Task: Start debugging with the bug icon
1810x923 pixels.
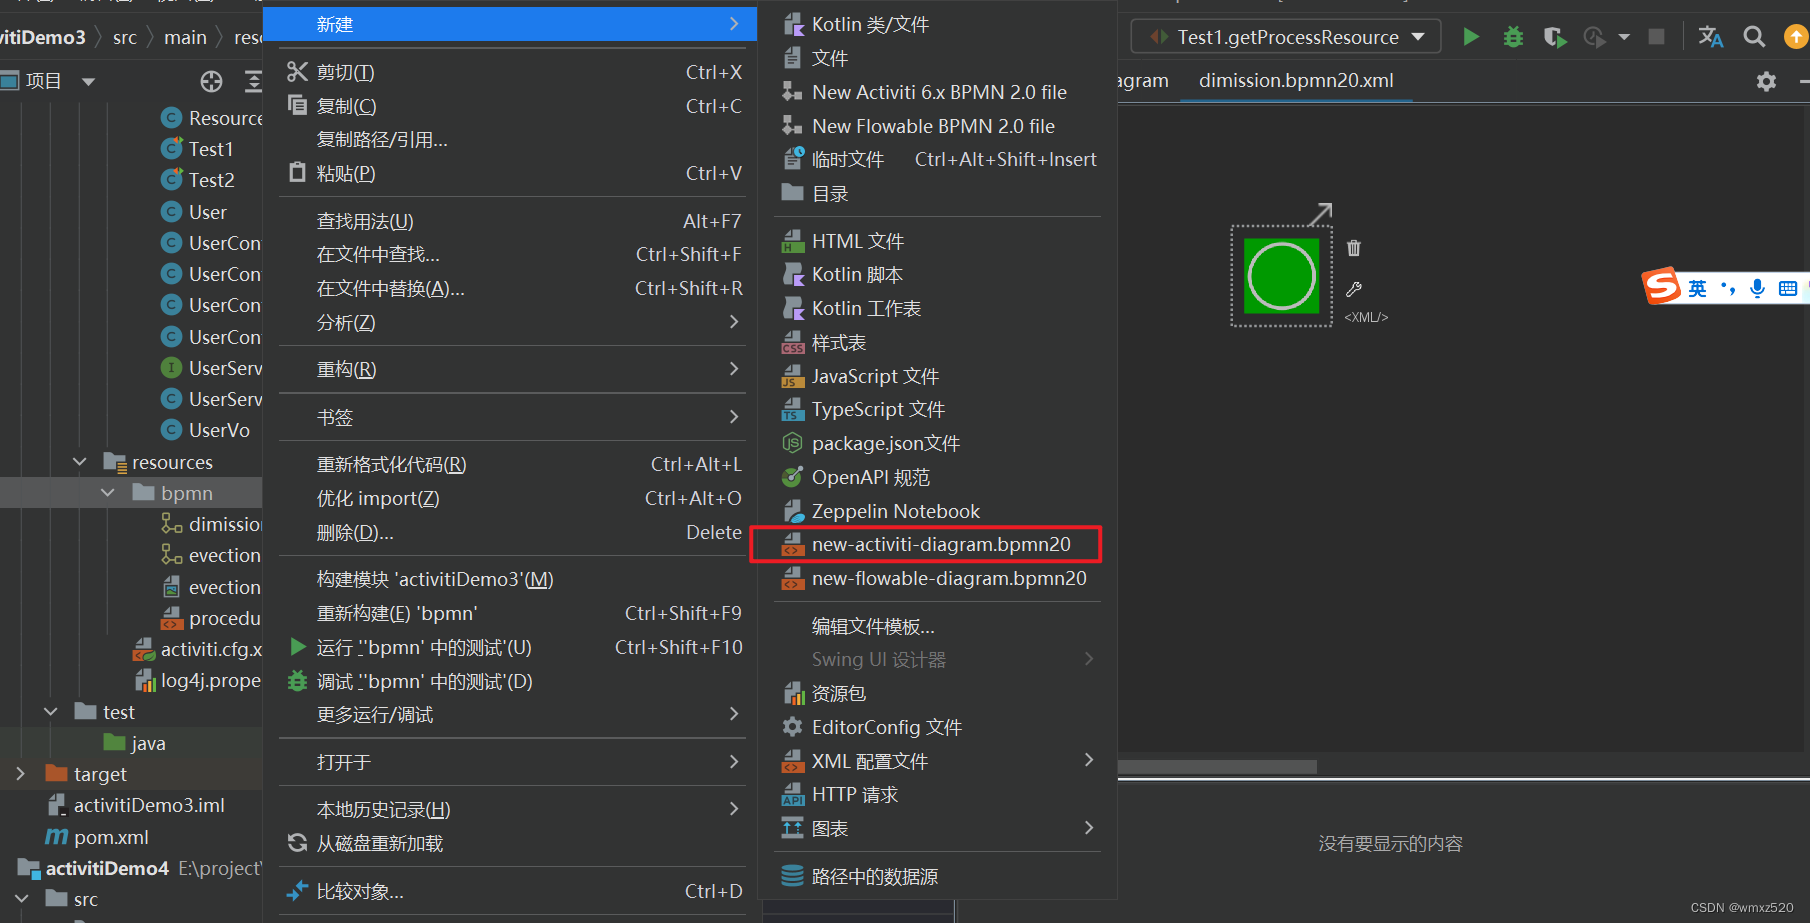Action: (1513, 37)
